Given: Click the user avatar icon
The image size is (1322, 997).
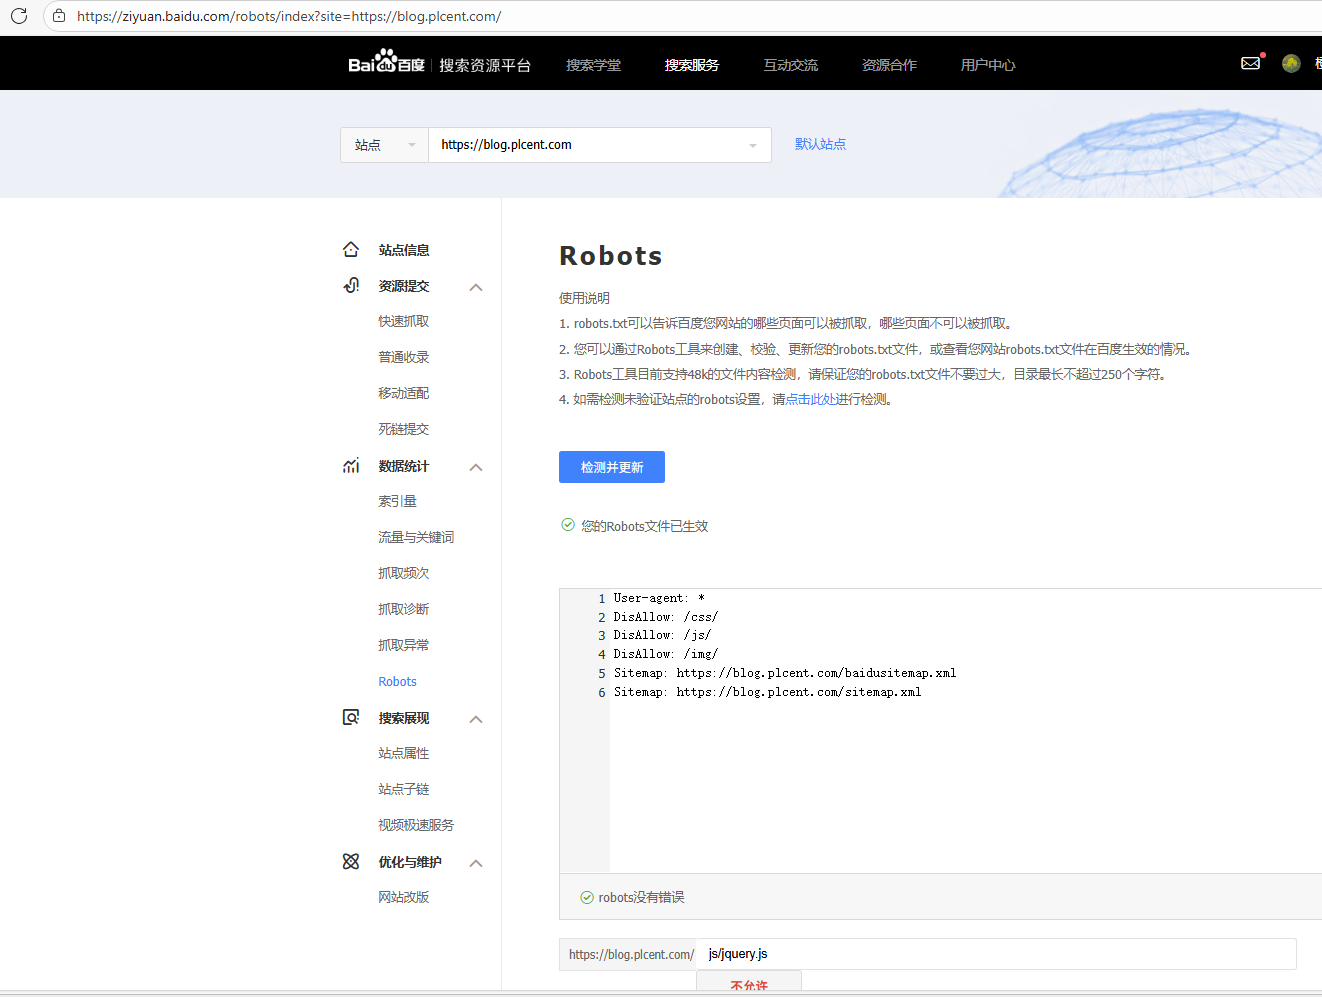Looking at the screenshot, I should coord(1291,63).
